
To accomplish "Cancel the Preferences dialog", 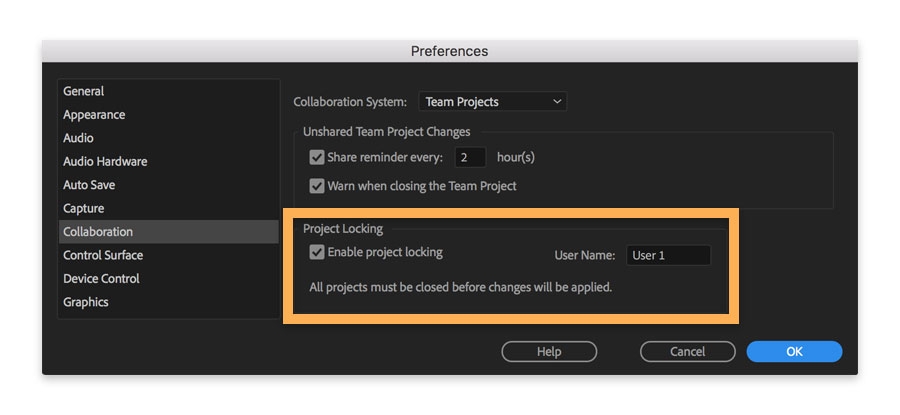I will point(687,351).
